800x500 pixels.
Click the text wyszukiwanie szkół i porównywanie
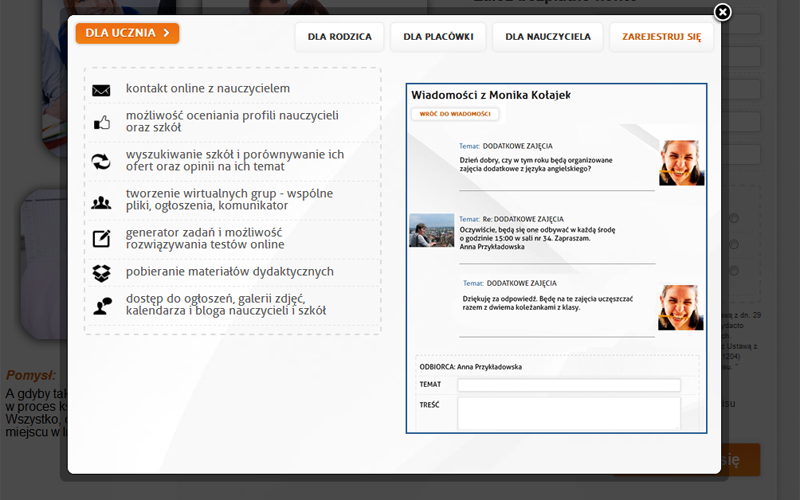pyautogui.click(x=235, y=154)
